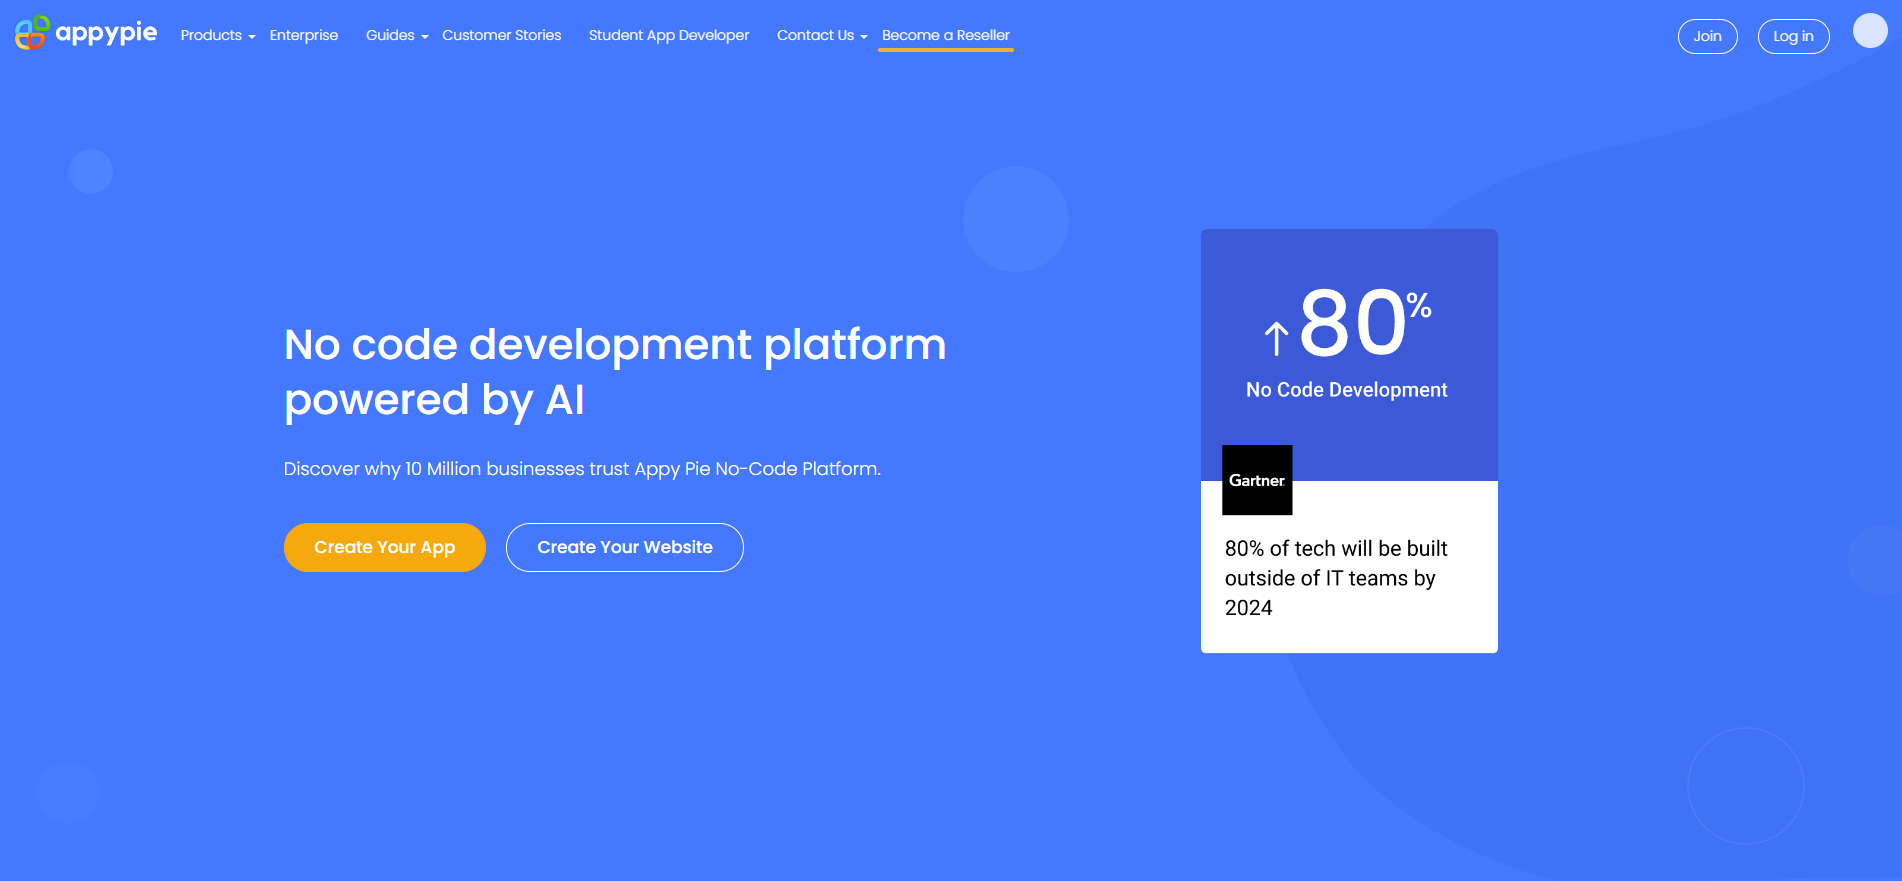Select Student App Developer menu item

669,35
